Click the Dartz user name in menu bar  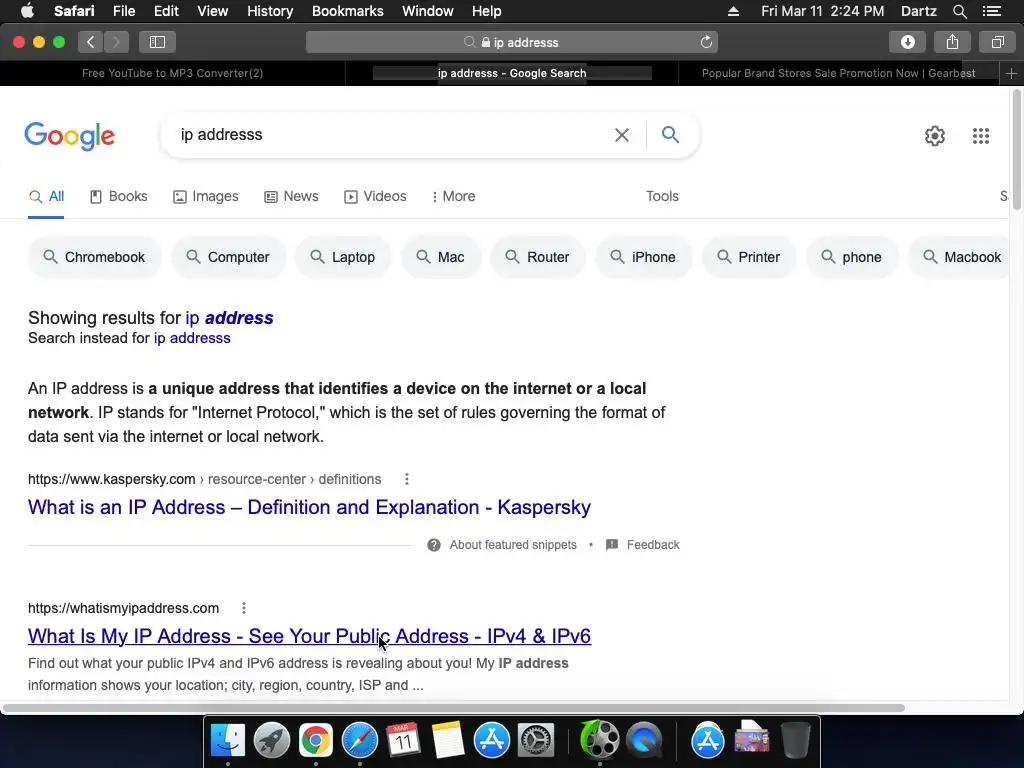[x=919, y=11]
